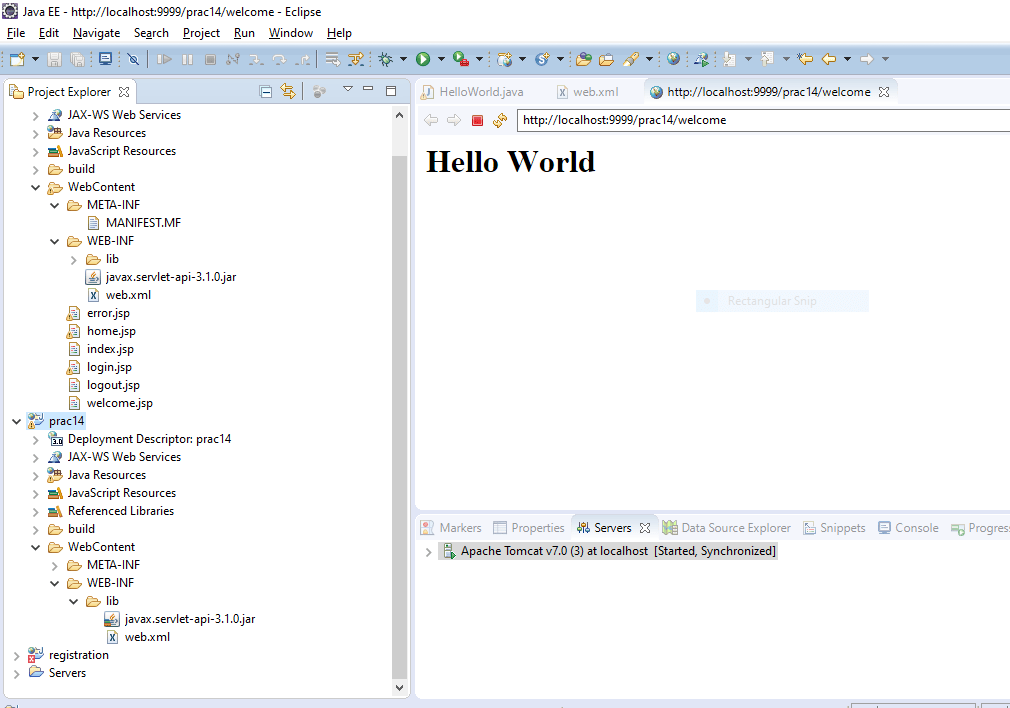
Task: Click the browser Back arrow
Action: [431, 120]
